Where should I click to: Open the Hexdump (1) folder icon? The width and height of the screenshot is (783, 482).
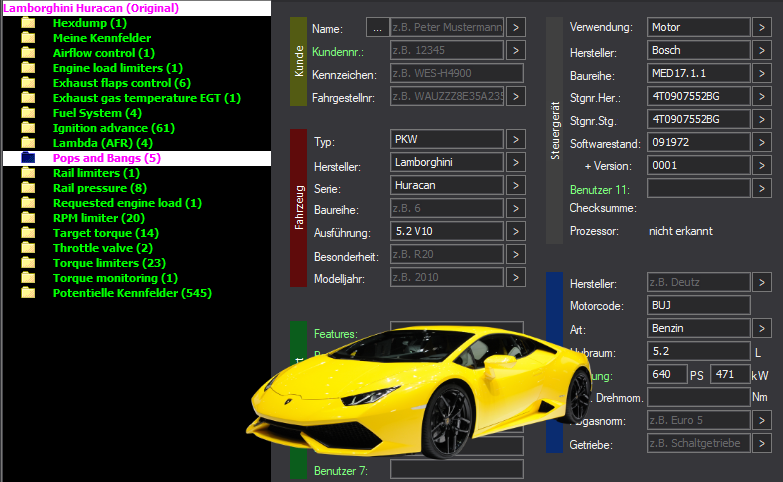tap(28, 23)
